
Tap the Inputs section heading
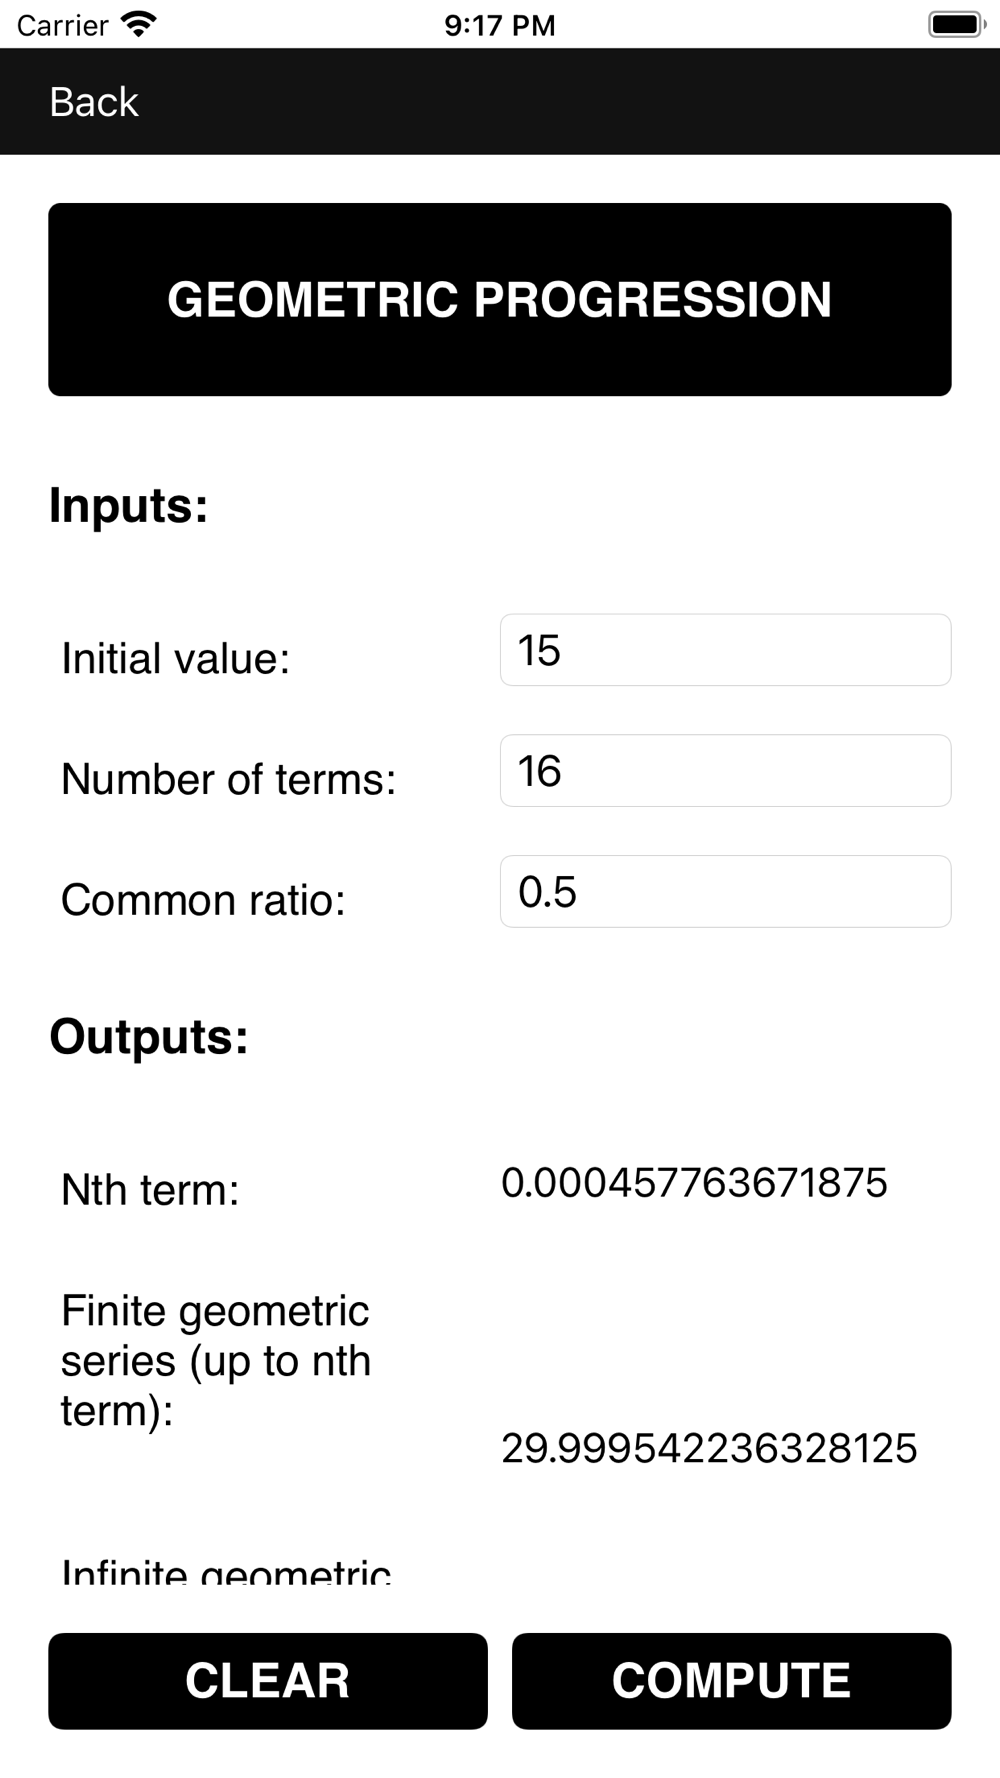coord(129,505)
